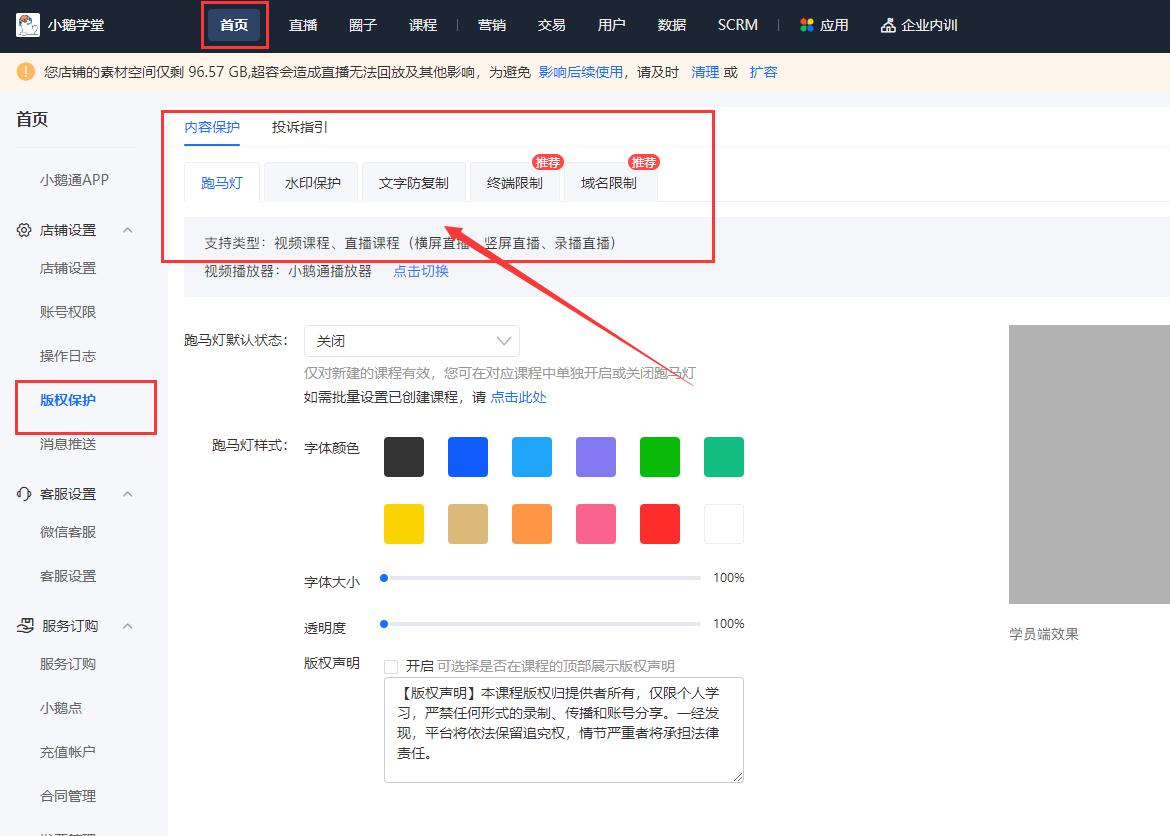Screen dimensions: 1170x836
Task: Select the red font color swatch
Action: click(x=659, y=522)
